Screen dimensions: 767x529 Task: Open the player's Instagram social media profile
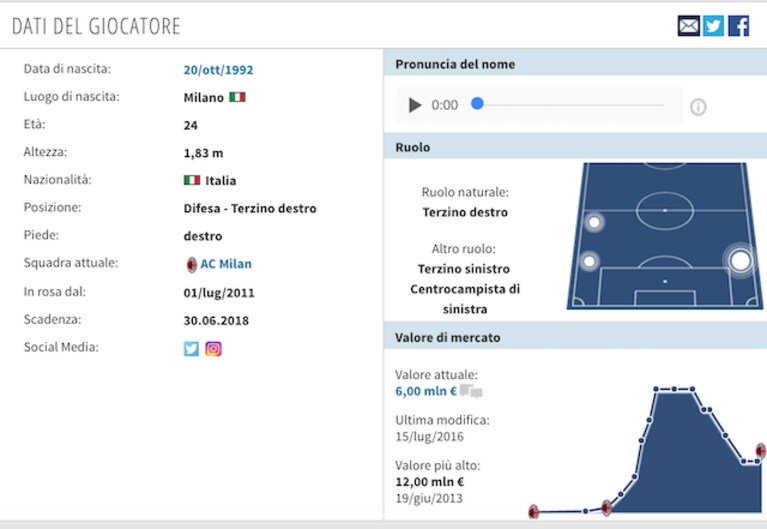click(x=213, y=348)
